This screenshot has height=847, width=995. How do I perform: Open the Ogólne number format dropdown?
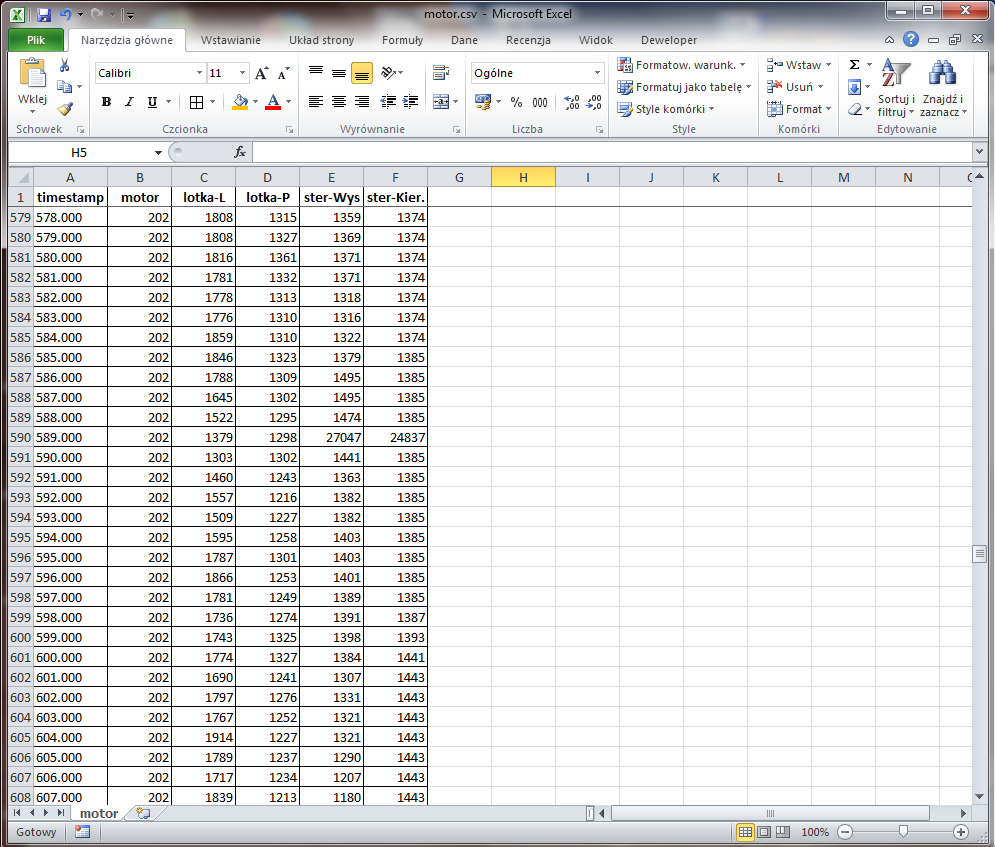[598, 73]
